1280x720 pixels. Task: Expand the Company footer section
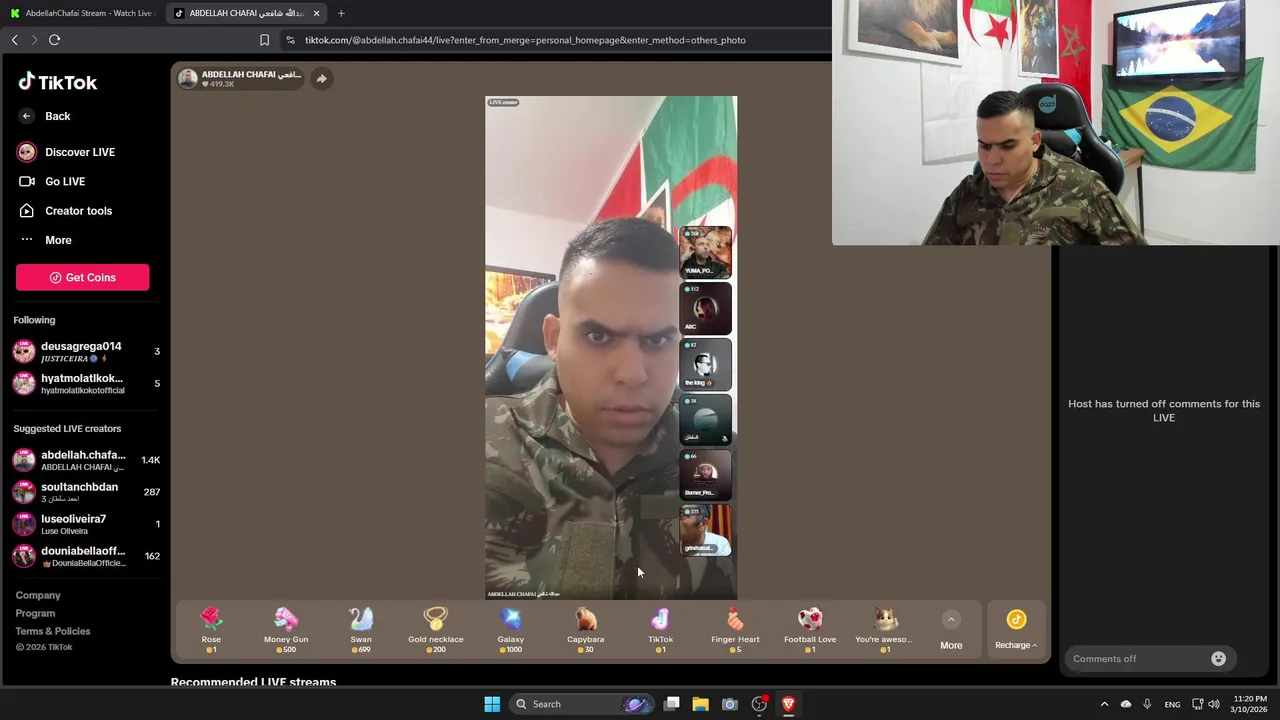(38, 595)
